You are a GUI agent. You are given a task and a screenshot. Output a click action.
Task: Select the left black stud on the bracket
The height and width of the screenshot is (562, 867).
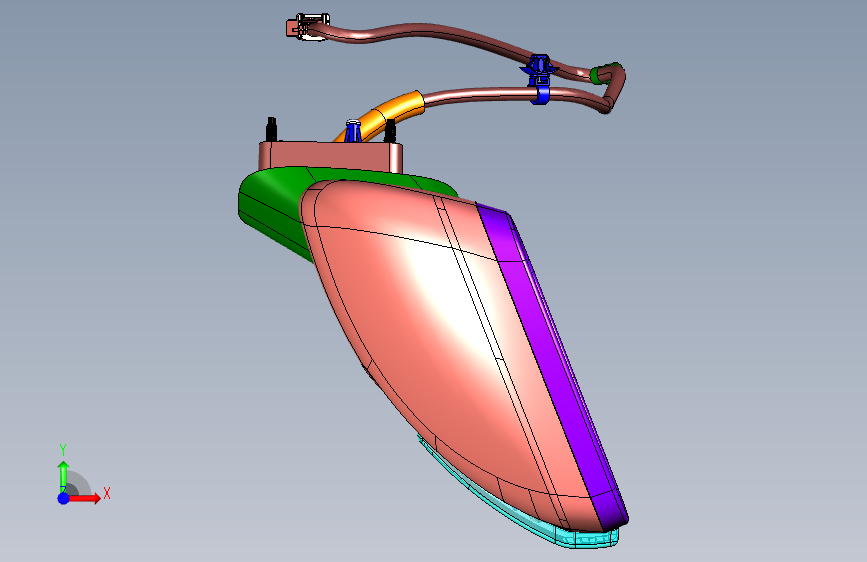tap(271, 129)
